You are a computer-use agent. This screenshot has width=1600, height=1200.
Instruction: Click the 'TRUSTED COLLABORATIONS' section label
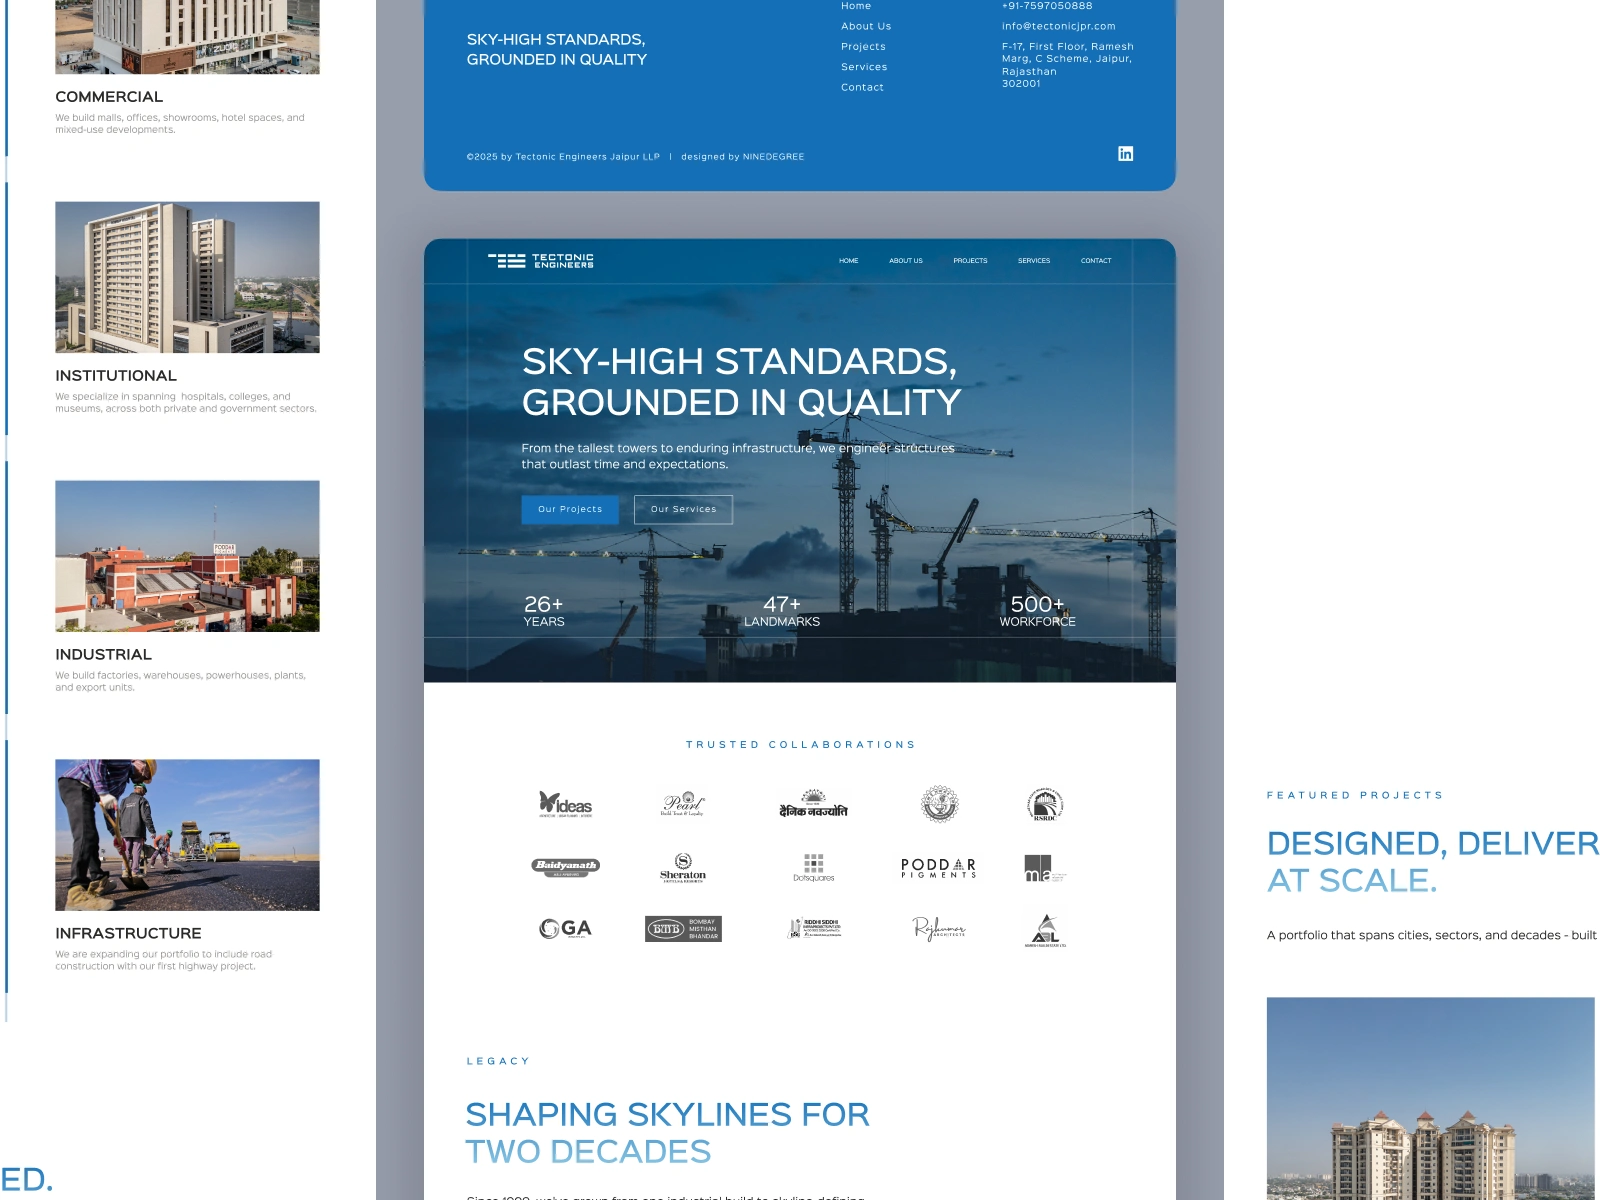tap(800, 745)
